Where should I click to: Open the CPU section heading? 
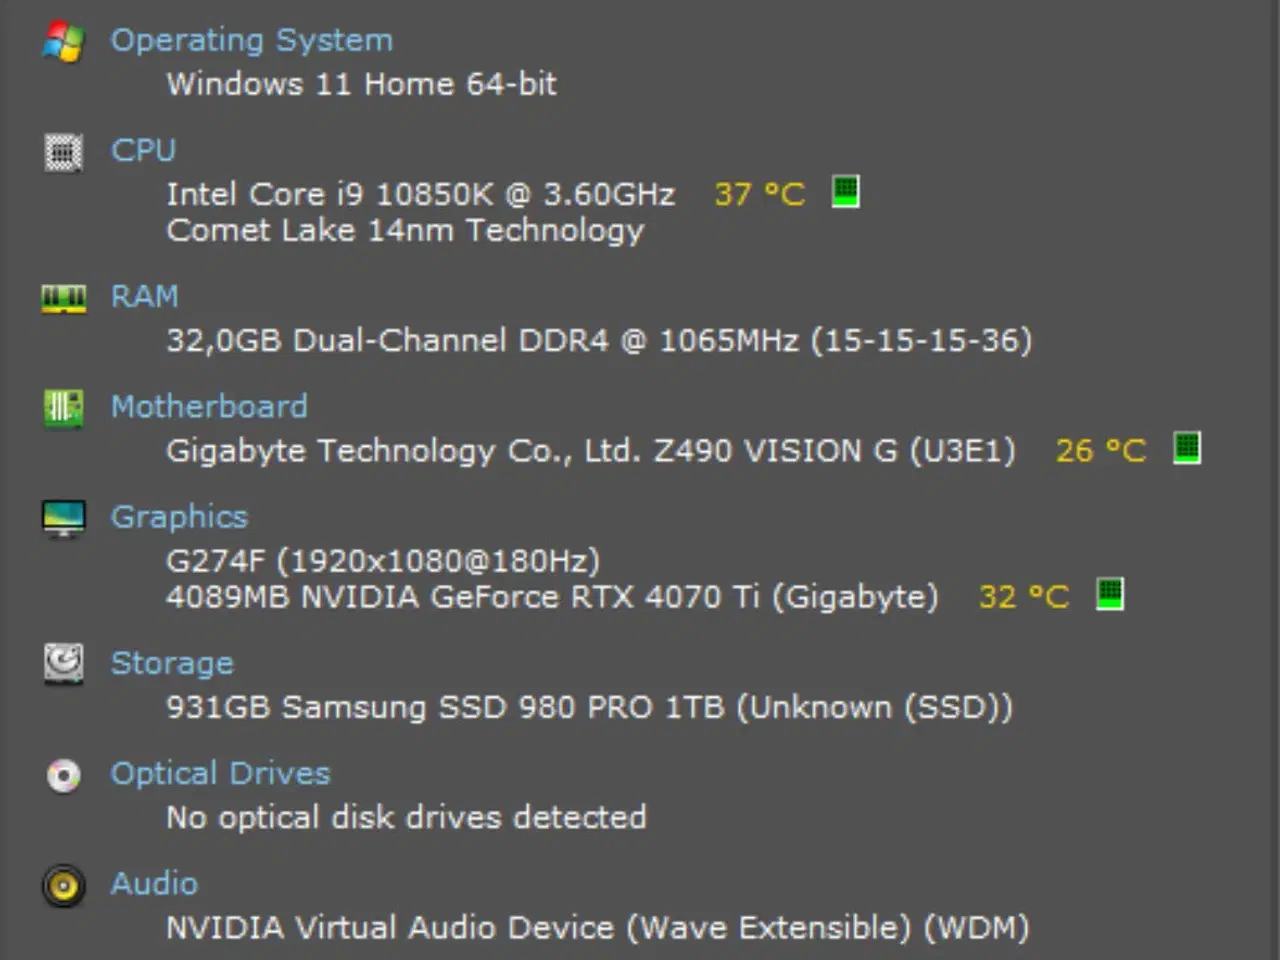[143, 150]
